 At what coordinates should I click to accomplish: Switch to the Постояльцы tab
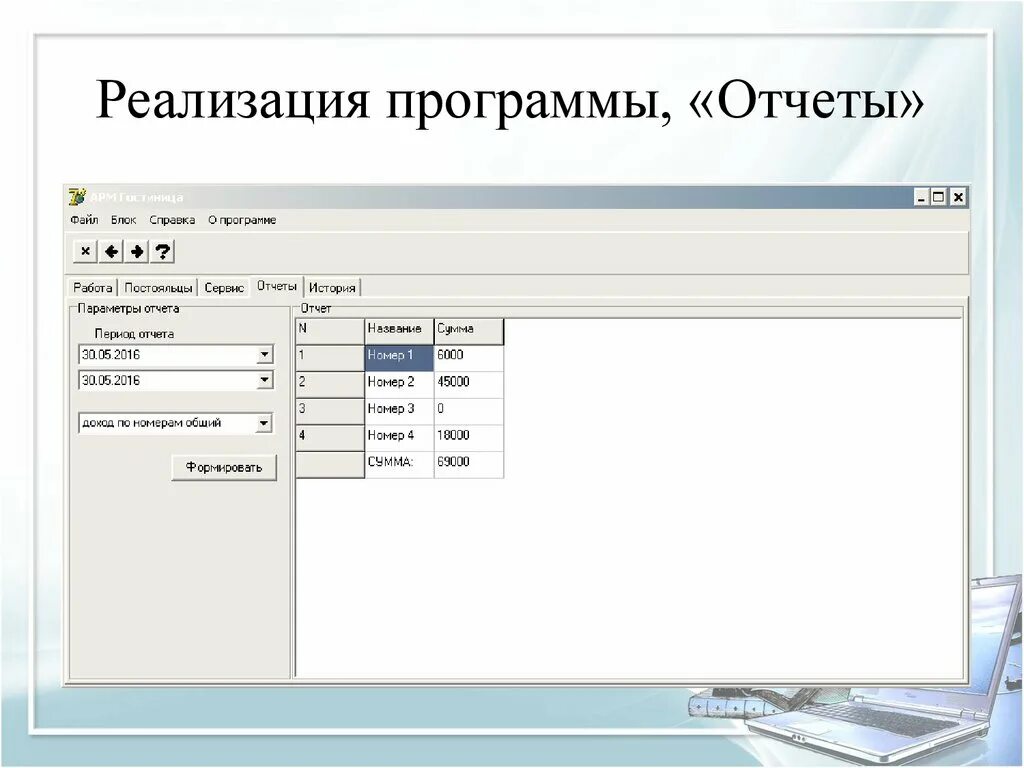pyautogui.click(x=158, y=287)
